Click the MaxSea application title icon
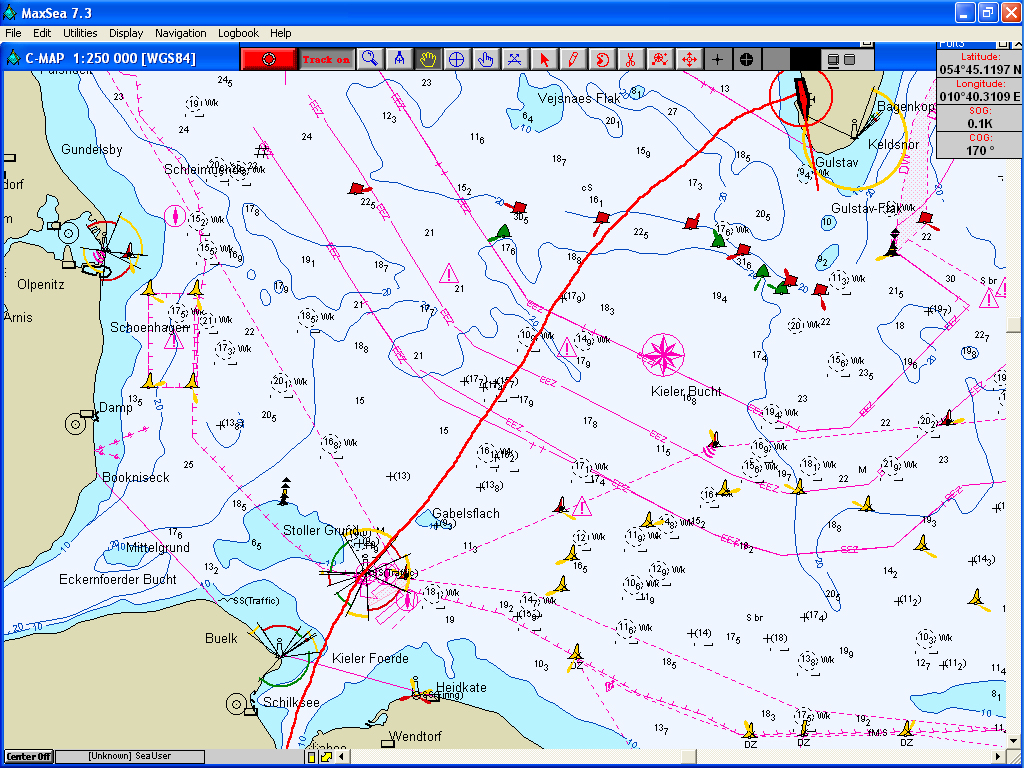Image resolution: width=1024 pixels, height=768 pixels. (x=10, y=12)
